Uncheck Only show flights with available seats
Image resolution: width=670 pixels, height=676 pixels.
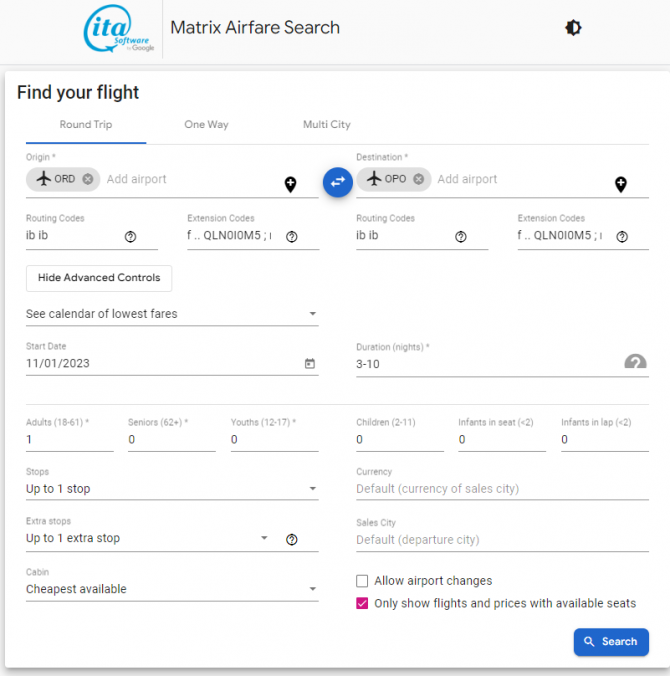362,603
